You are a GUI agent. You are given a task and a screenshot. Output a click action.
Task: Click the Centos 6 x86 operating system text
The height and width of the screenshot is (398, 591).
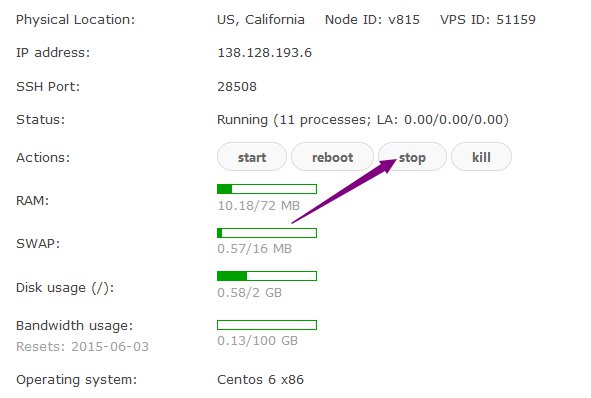click(260, 380)
